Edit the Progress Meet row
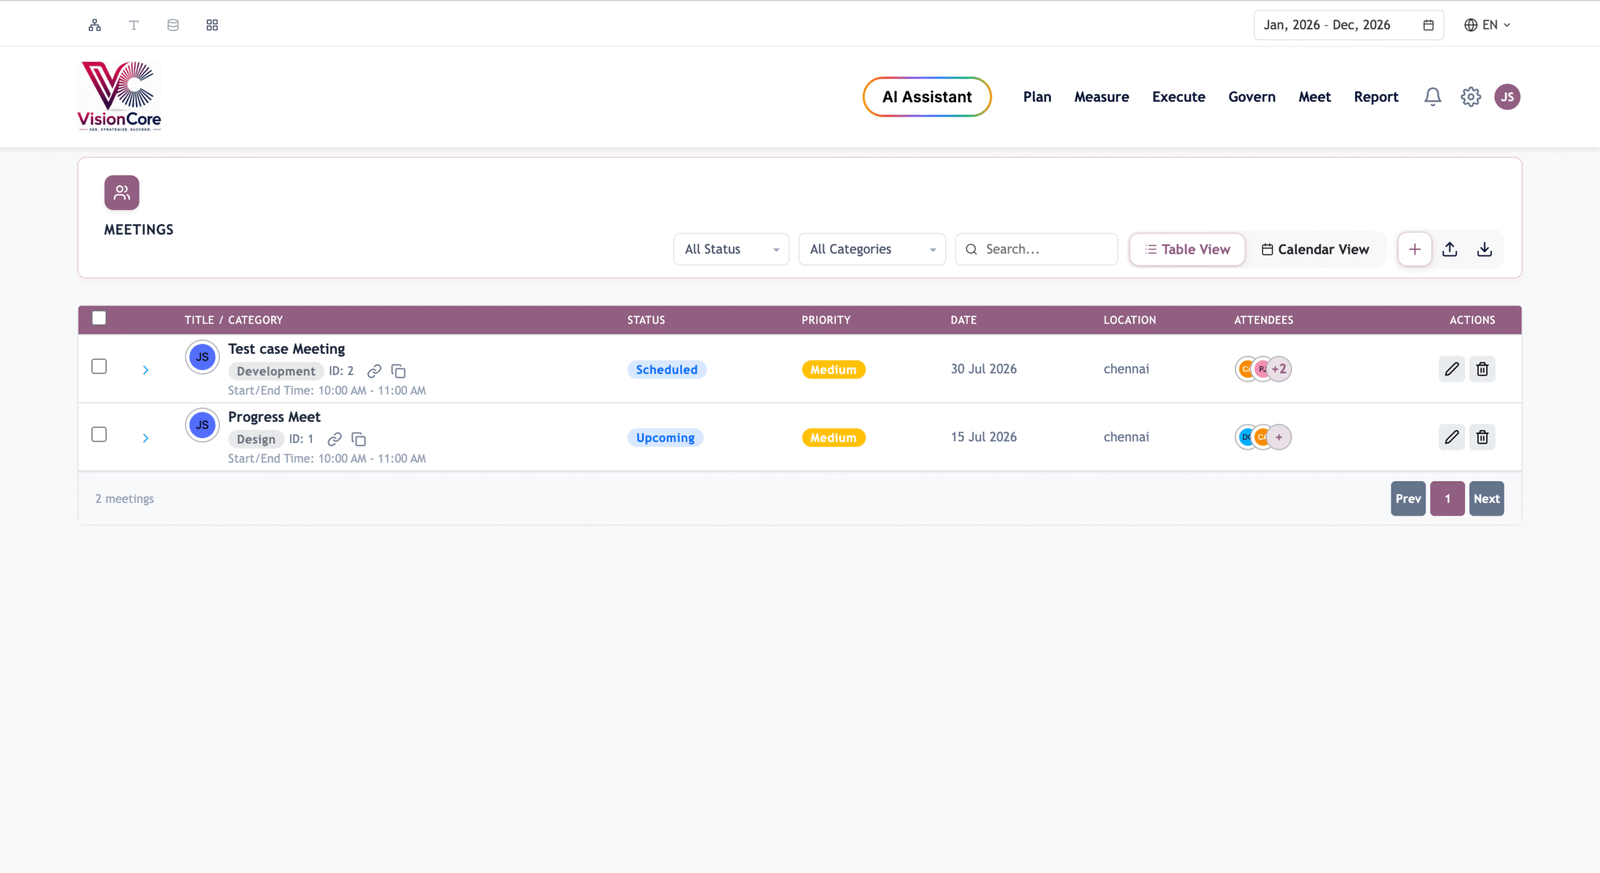The height and width of the screenshot is (873, 1600). pos(1452,437)
